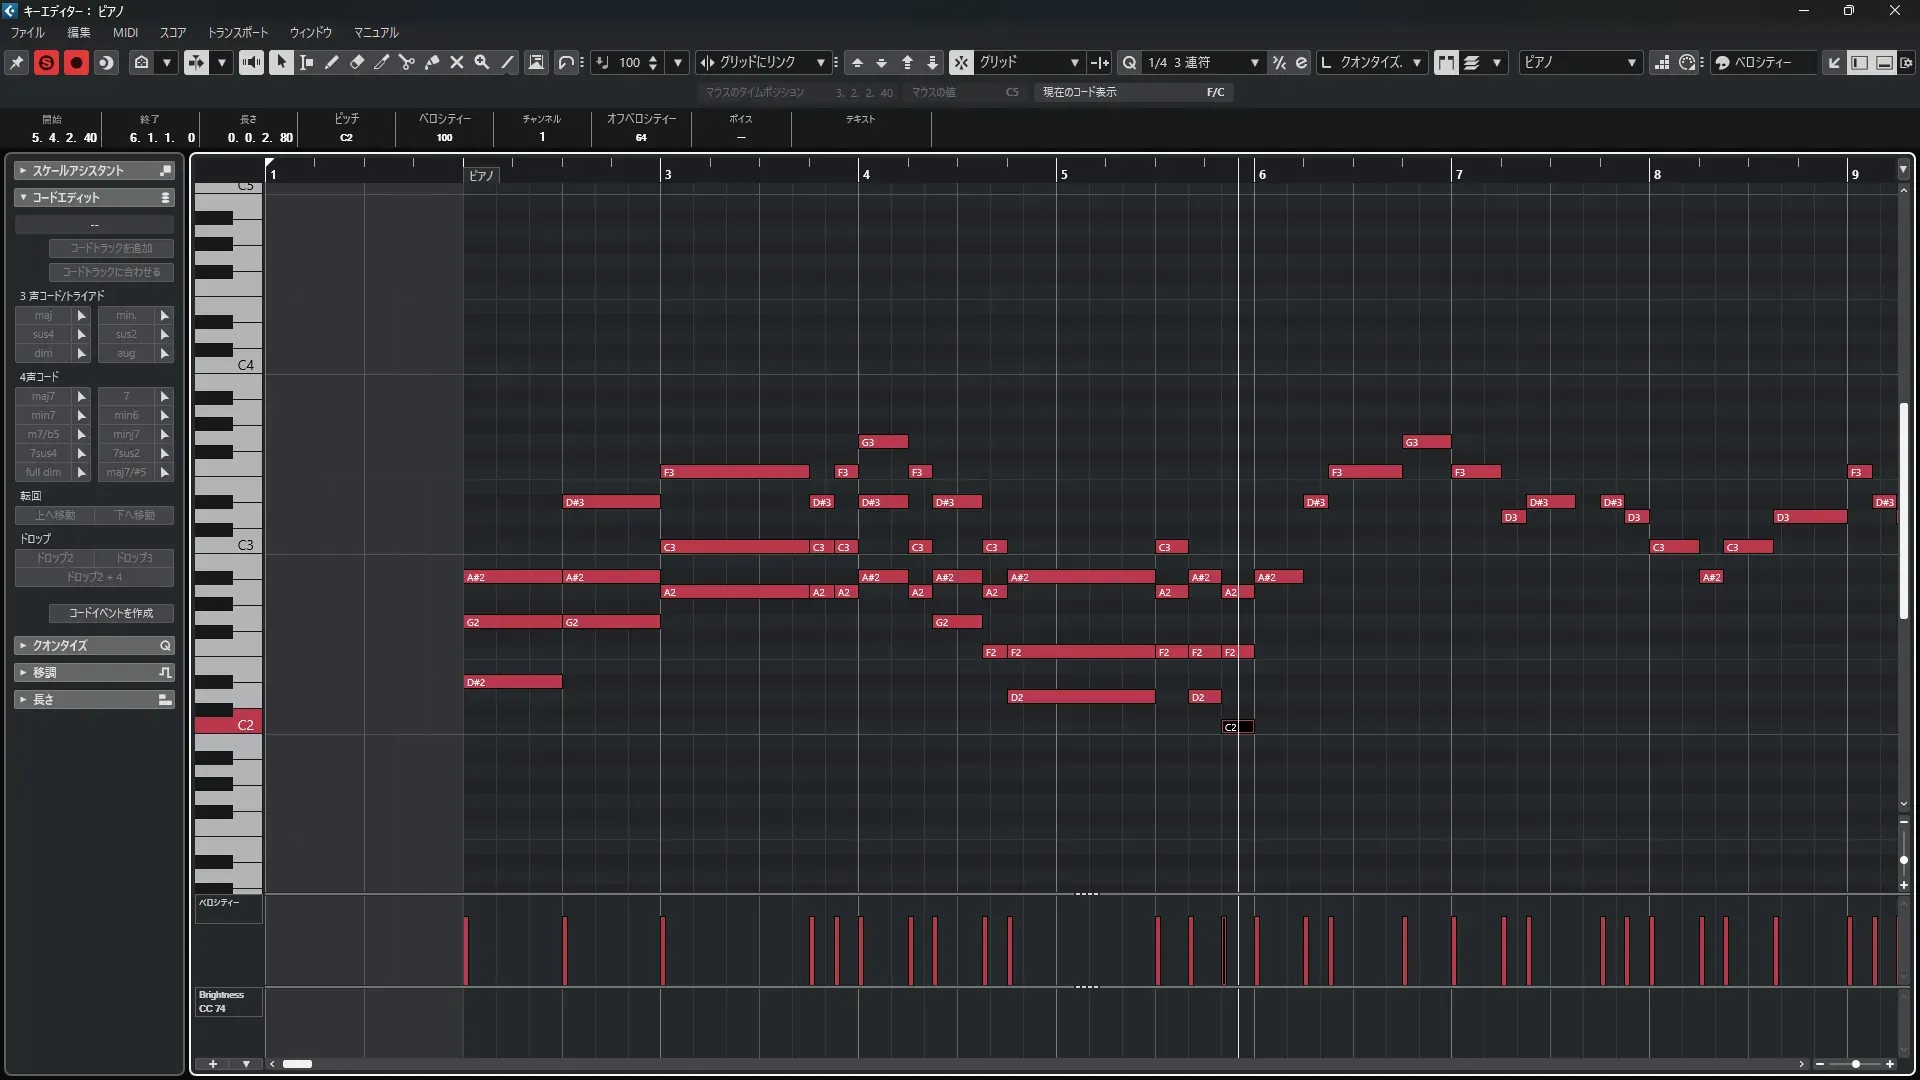Image resolution: width=1920 pixels, height=1080 pixels.
Task: Click the コードイベントを作成 button
Action: tap(110, 613)
